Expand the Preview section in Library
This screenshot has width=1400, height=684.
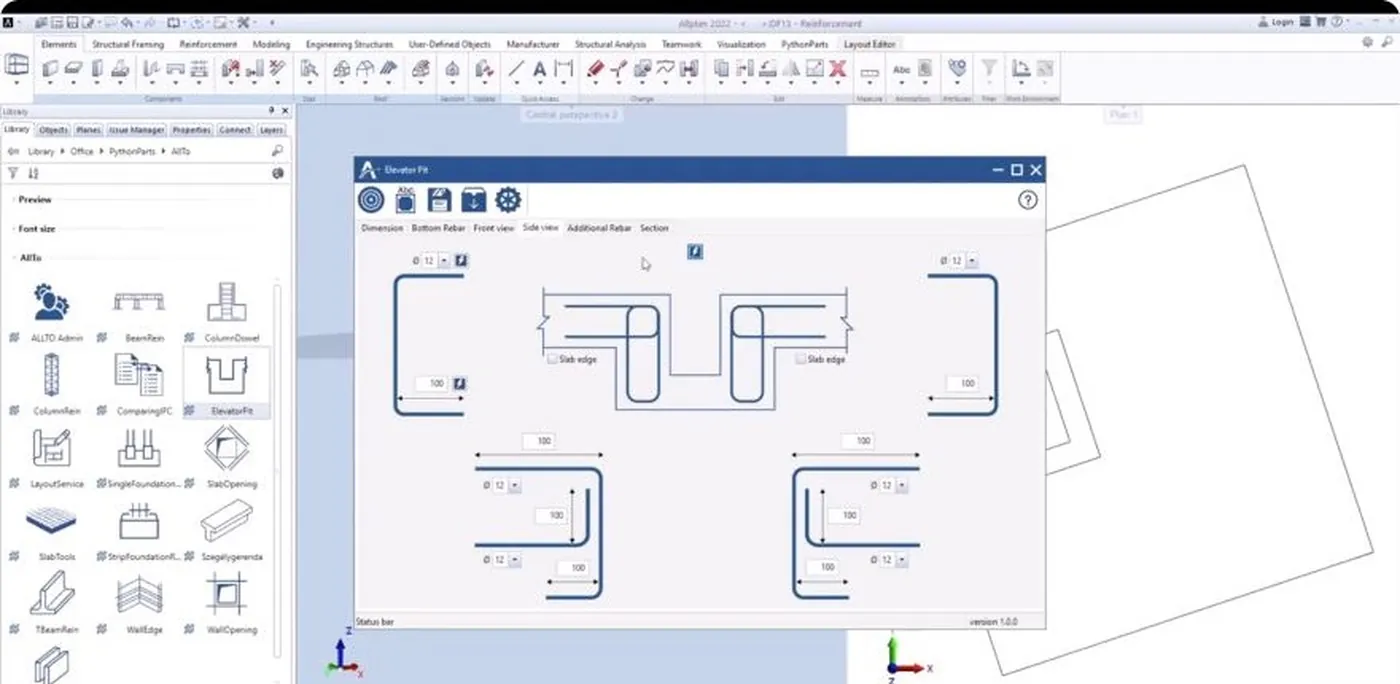34,200
